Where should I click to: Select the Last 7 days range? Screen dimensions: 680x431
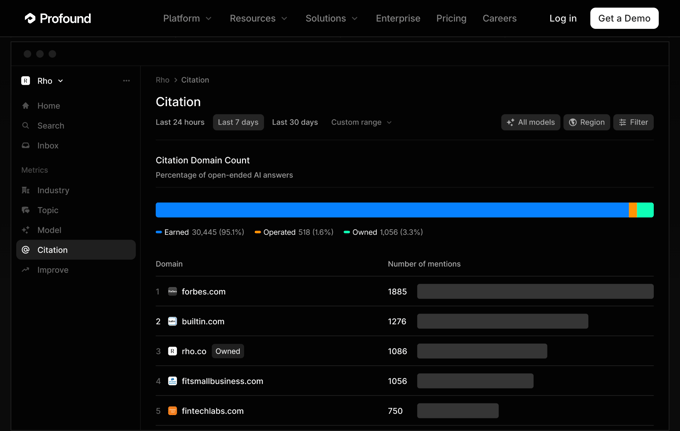pos(238,122)
